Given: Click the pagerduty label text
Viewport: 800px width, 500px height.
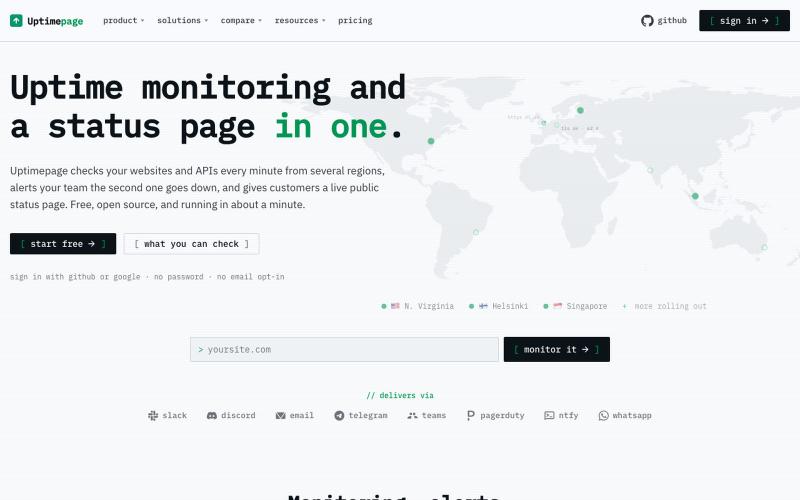Looking at the screenshot, I should 502,415.
